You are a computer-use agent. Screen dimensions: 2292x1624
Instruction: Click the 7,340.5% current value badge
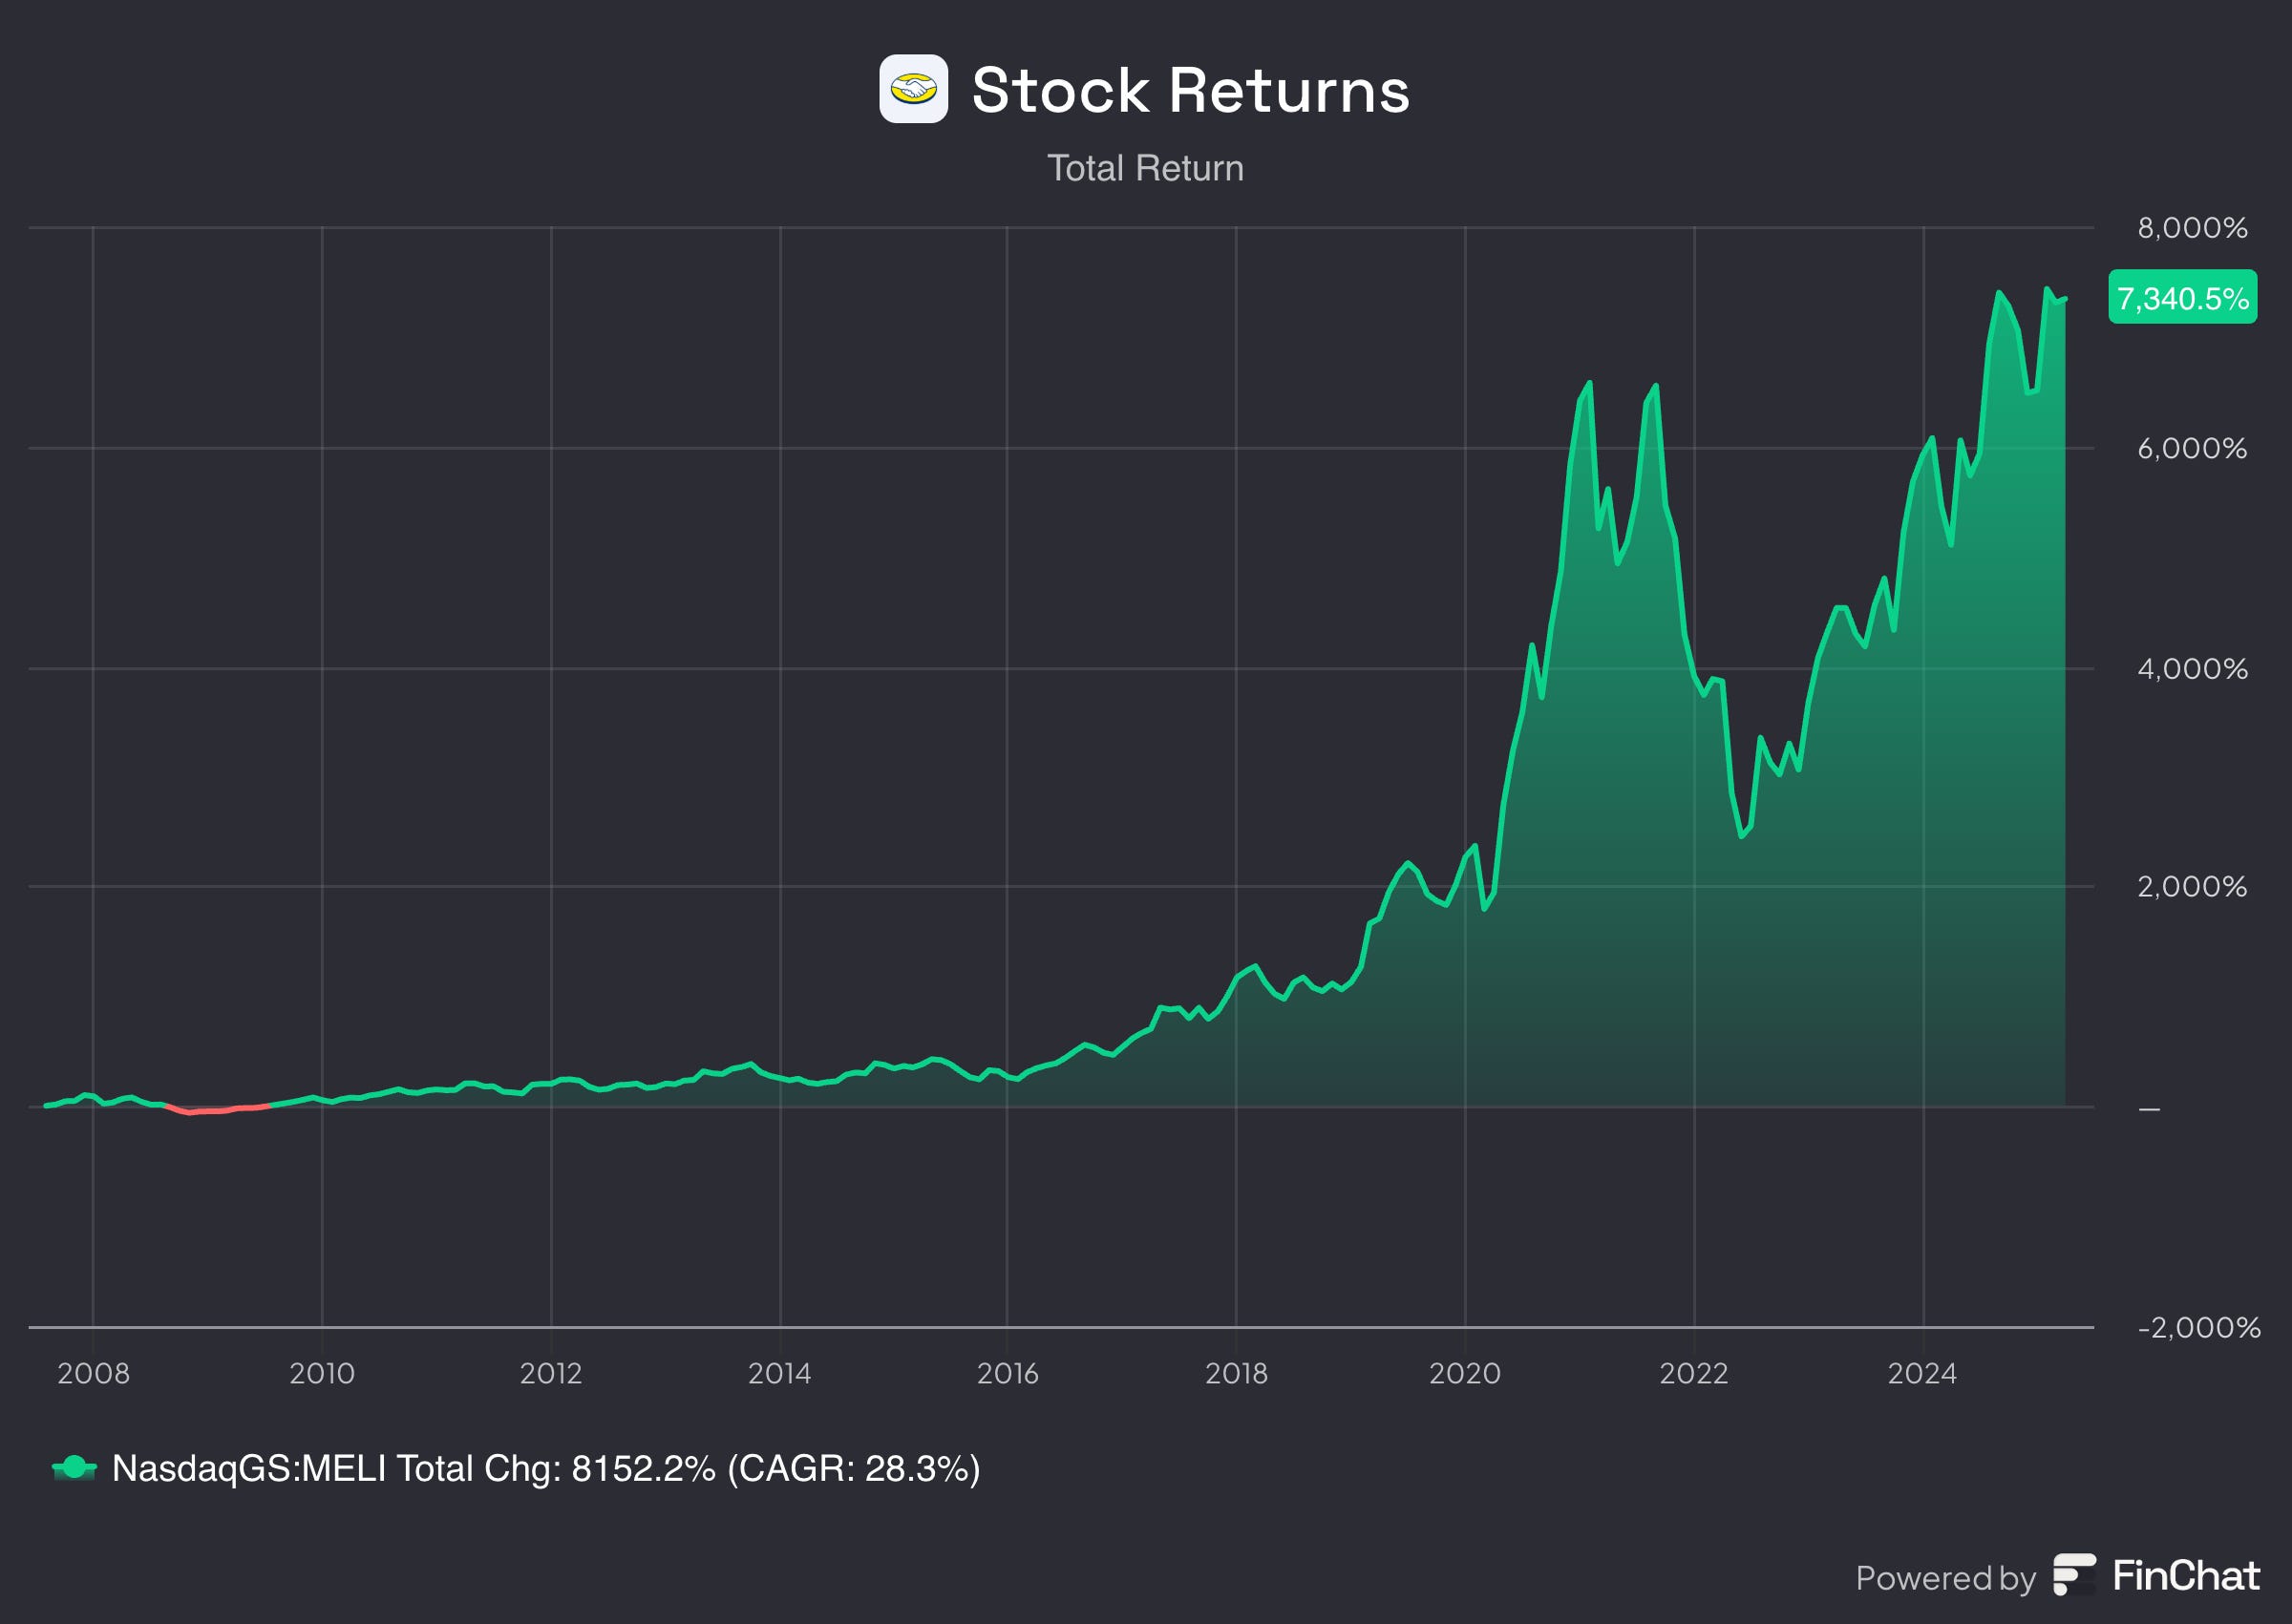2182,297
